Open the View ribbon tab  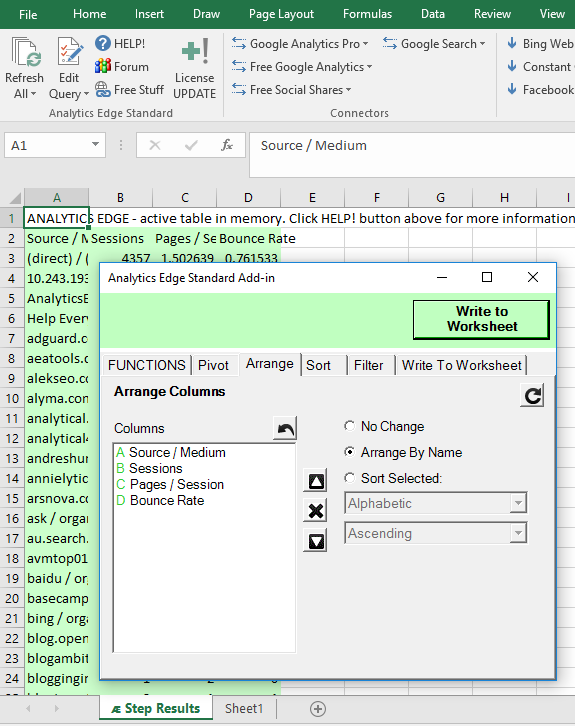pyautogui.click(x=552, y=14)
